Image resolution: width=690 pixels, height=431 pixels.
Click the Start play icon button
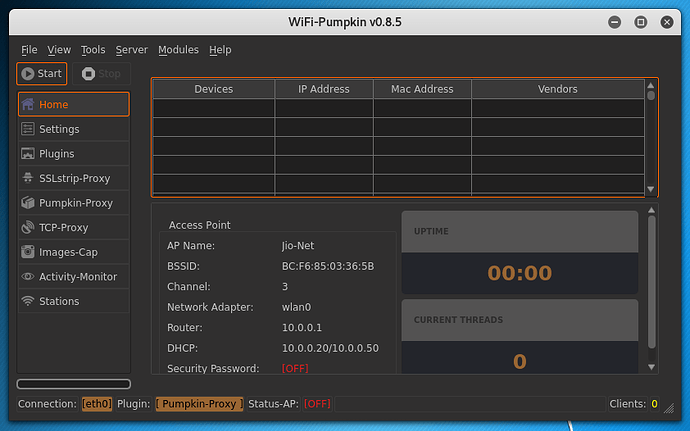pos(42,73)
